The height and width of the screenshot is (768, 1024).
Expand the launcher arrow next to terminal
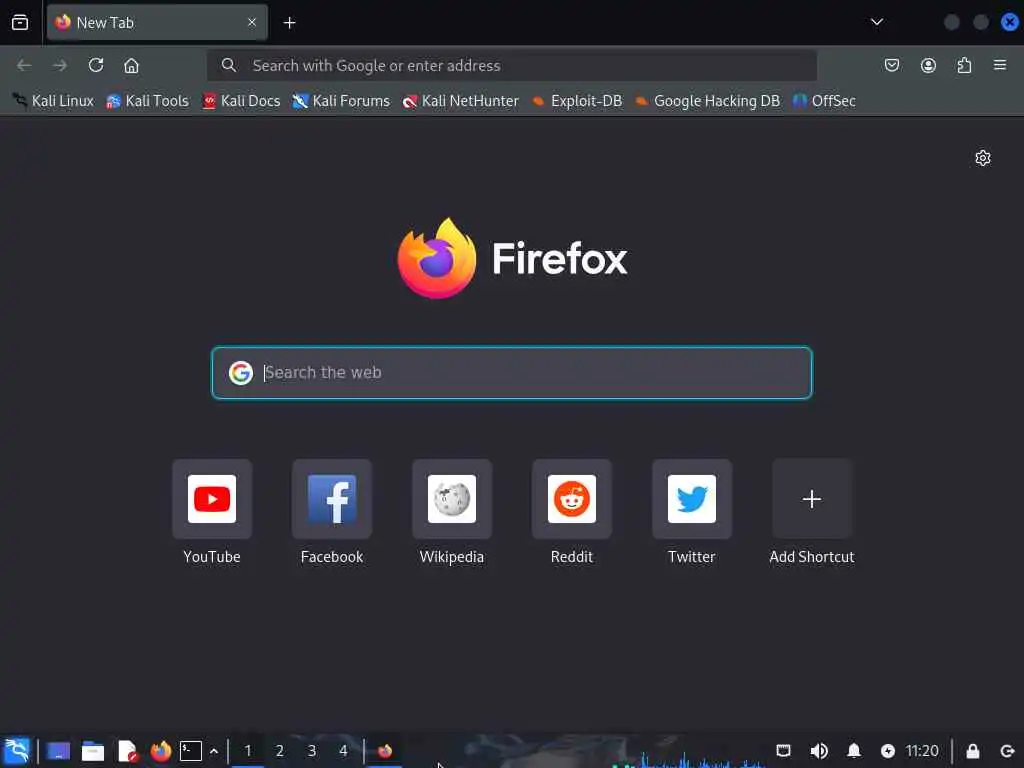(x=214, y=751)
